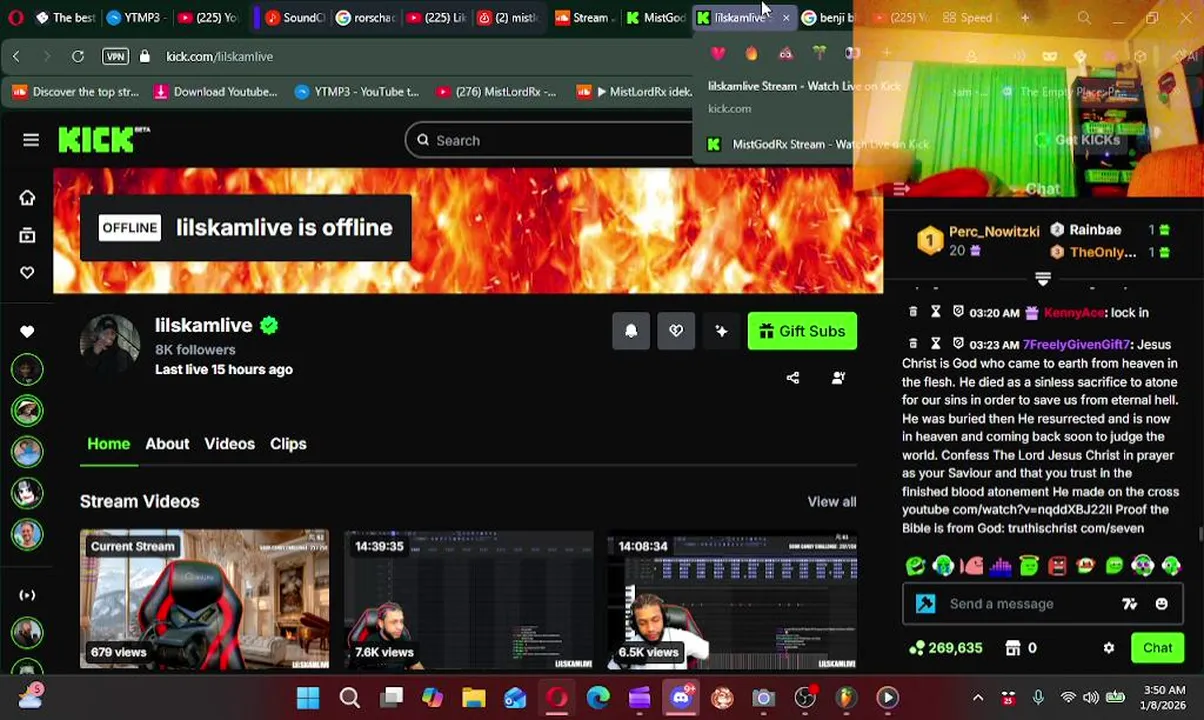Viewport: 1204px width, 720px height.
Task: Reload the page in browser
Action: point(77,57)
